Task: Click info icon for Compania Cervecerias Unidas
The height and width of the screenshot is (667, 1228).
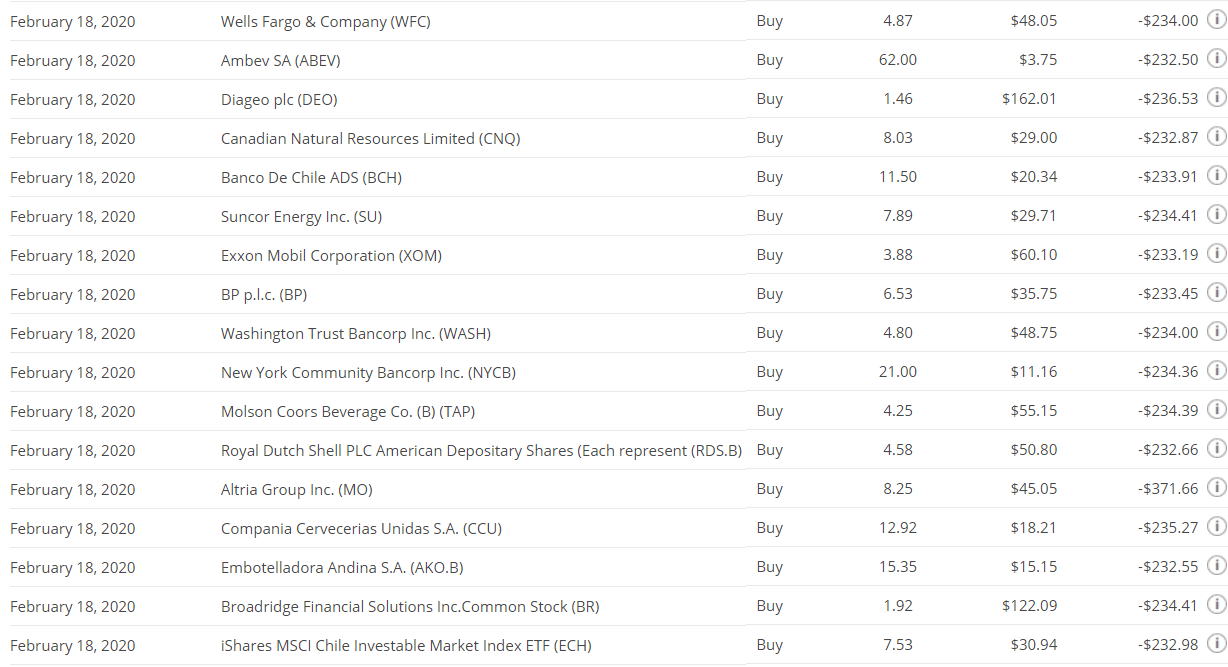Action: tap(1217, 526)
